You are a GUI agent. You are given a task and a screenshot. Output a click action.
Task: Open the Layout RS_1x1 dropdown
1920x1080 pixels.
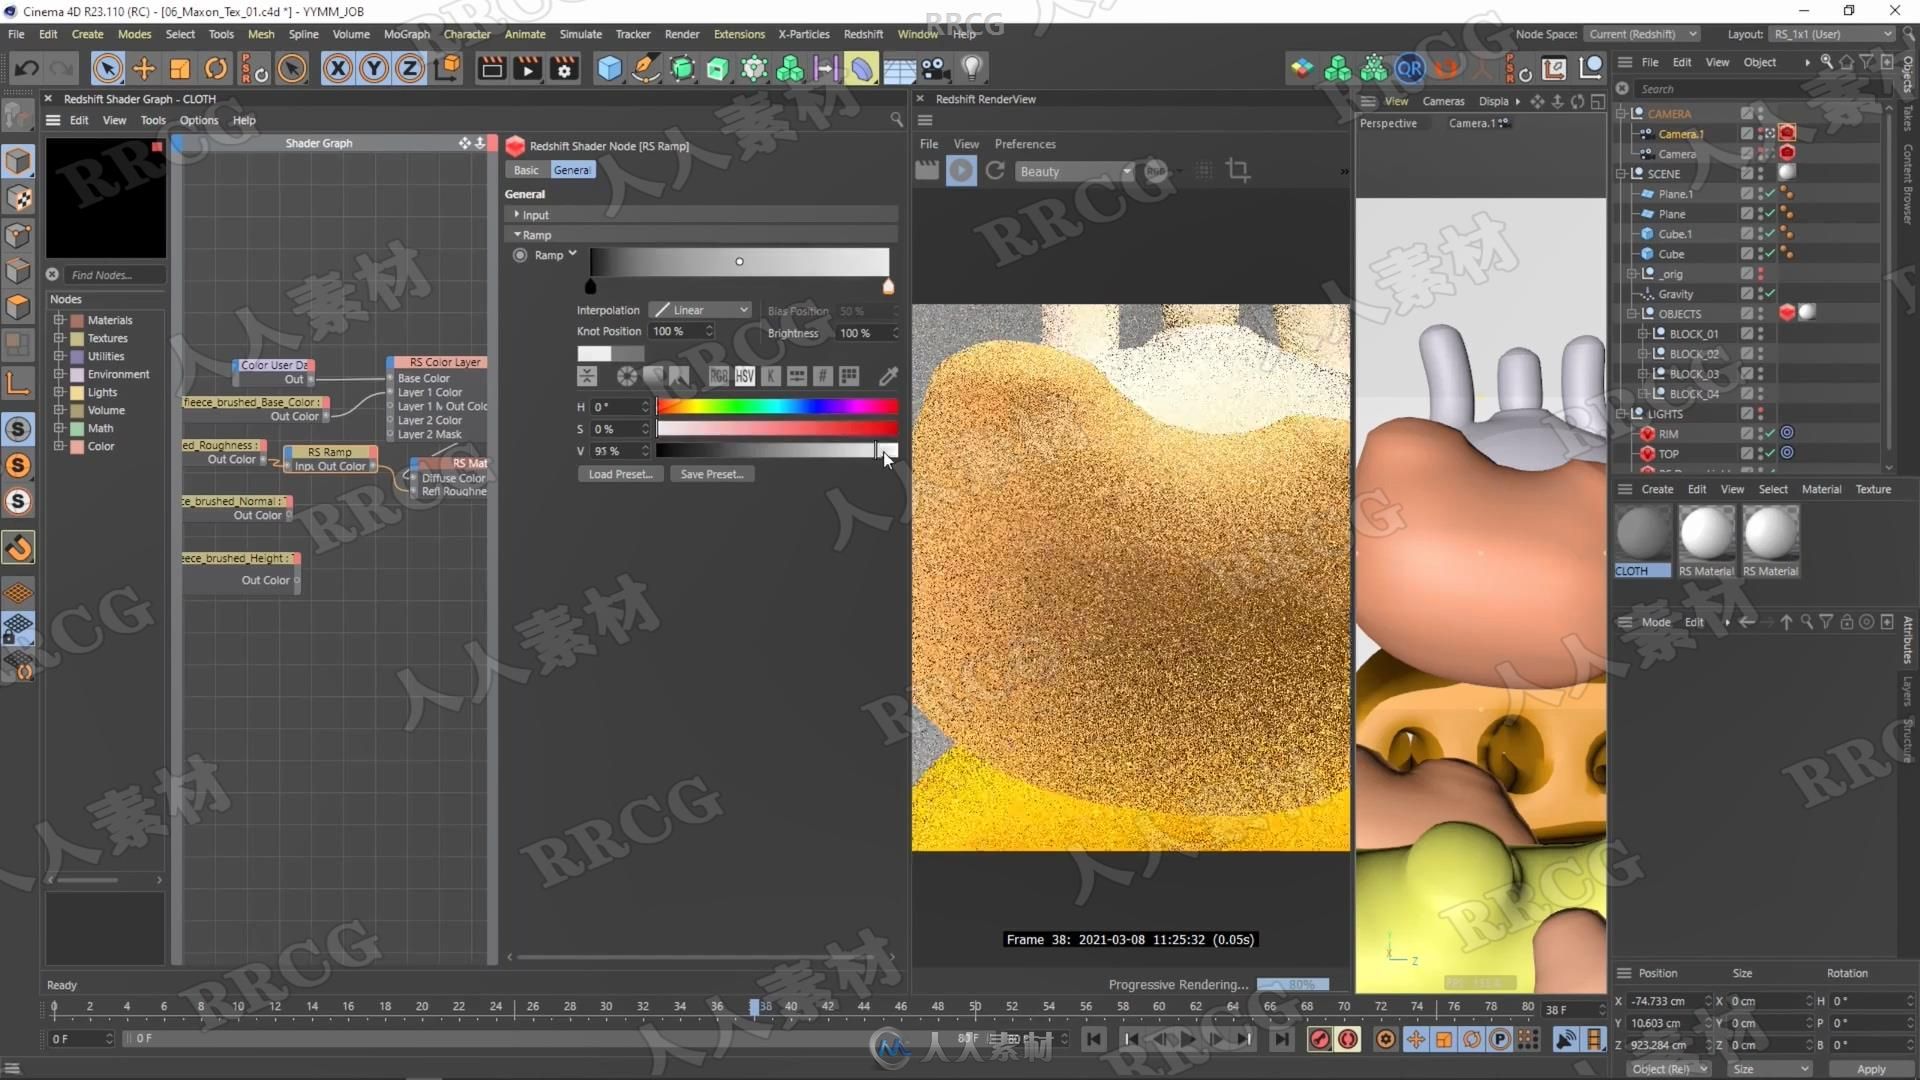(x=1832, y=34)
